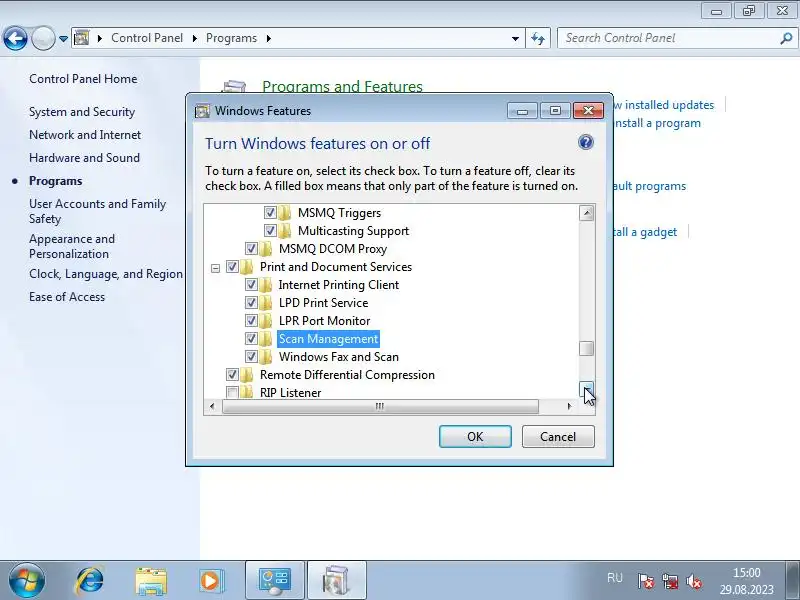Image resolution: width=800 pixels, height=600 pixels.
Task: Click Windows Fax and Scan folder icon
Action: 266,356
